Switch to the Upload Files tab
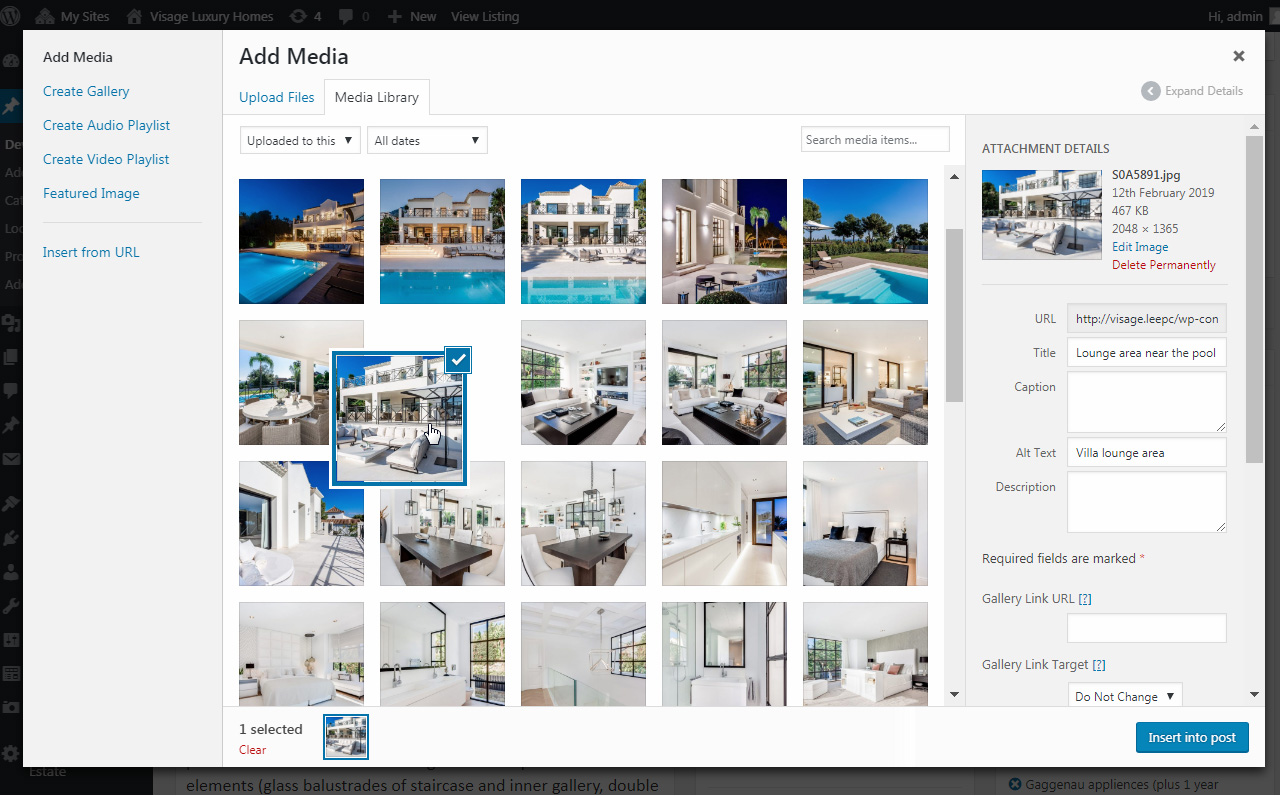 [276, 97]
